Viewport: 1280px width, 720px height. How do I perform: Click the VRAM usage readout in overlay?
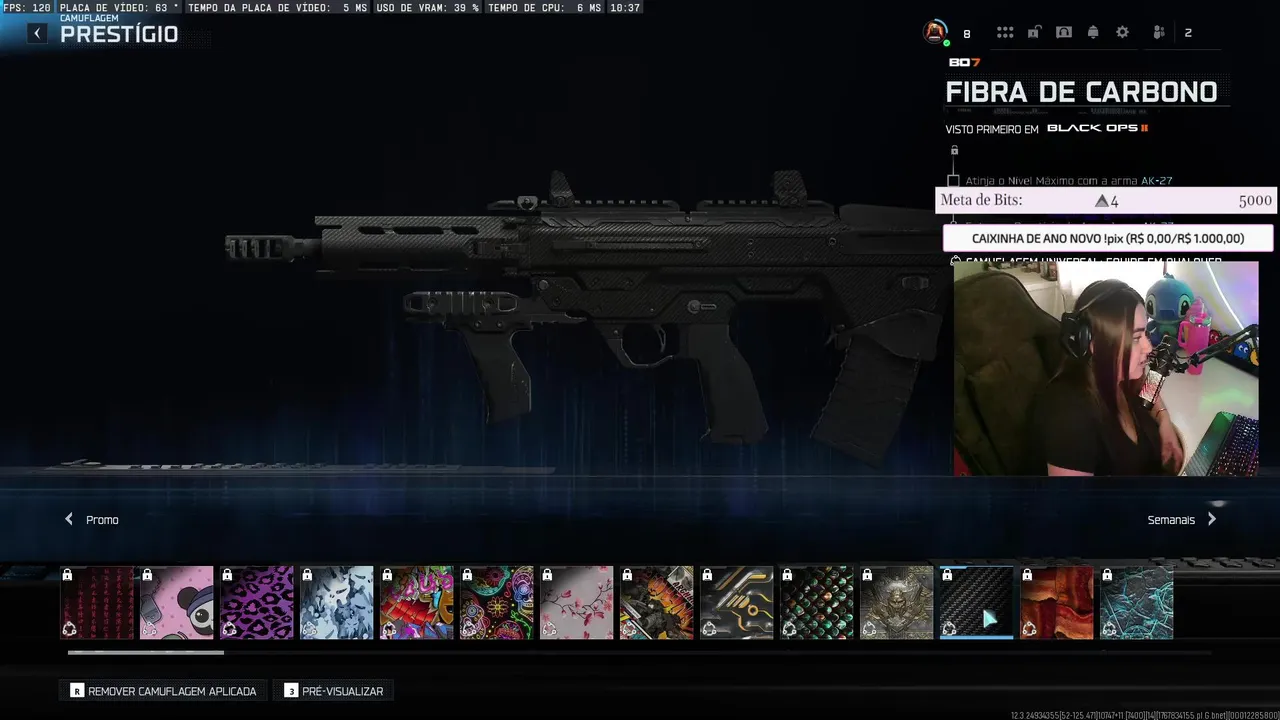pyautogui.click(x=428, y=7)
